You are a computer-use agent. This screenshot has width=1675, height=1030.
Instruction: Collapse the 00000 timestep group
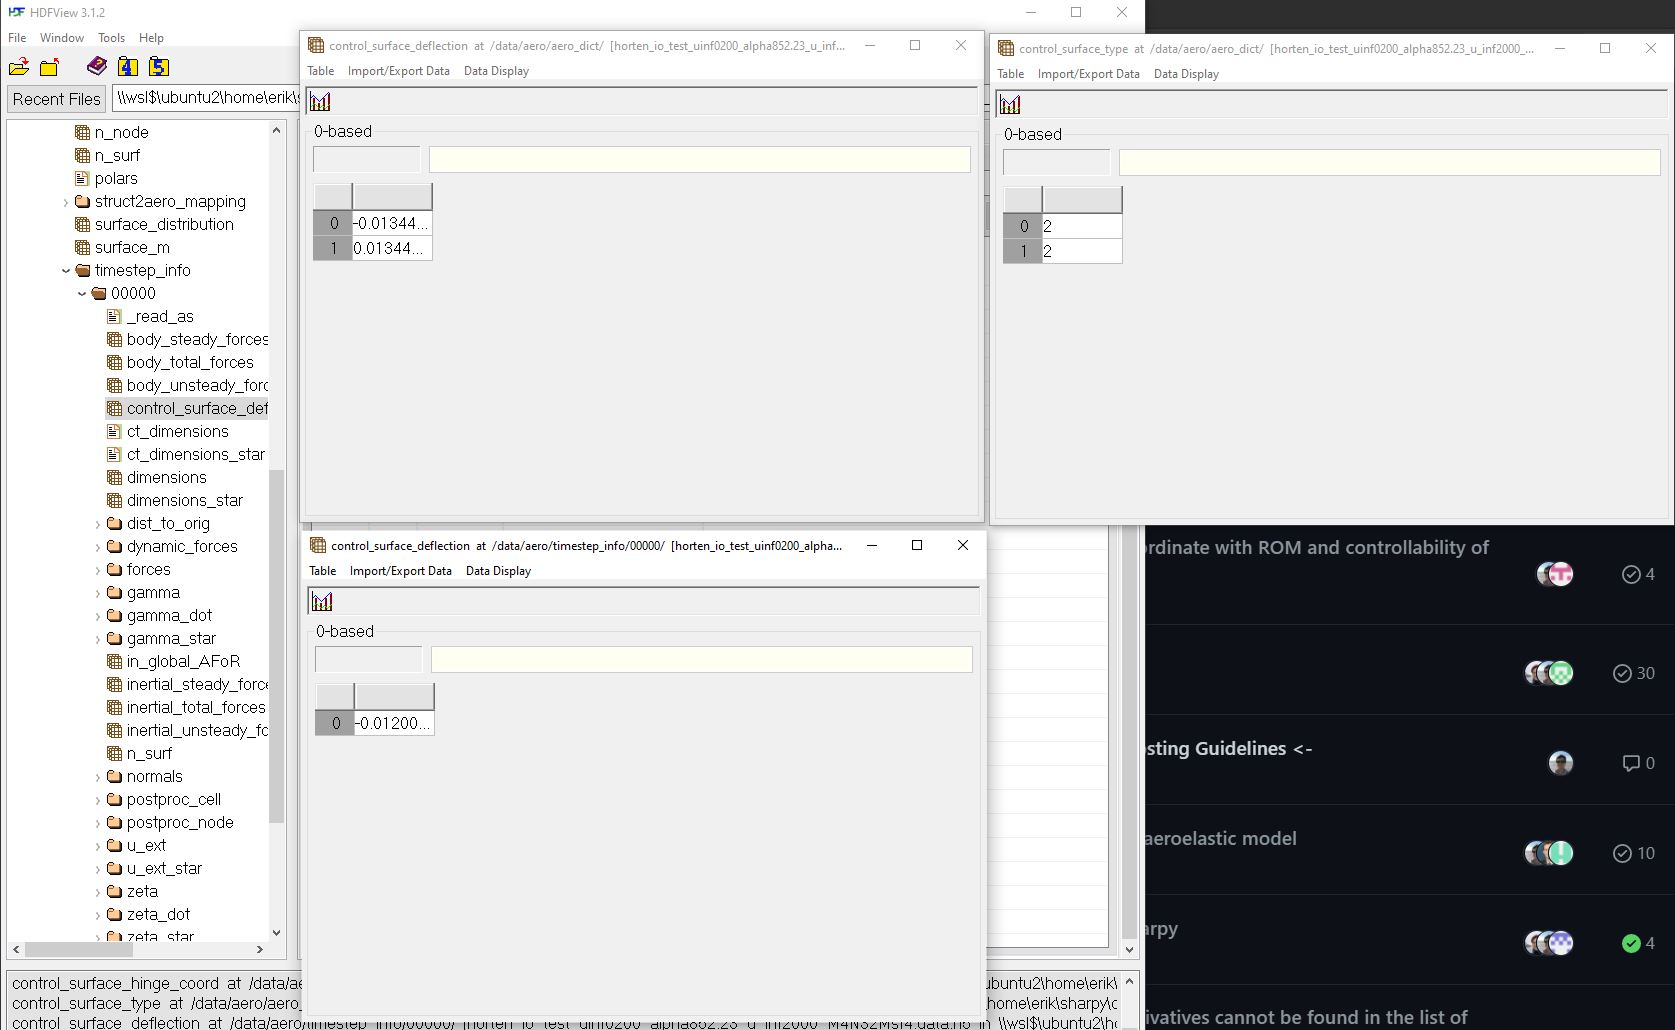pyautogui.click(x=83, y=293)
